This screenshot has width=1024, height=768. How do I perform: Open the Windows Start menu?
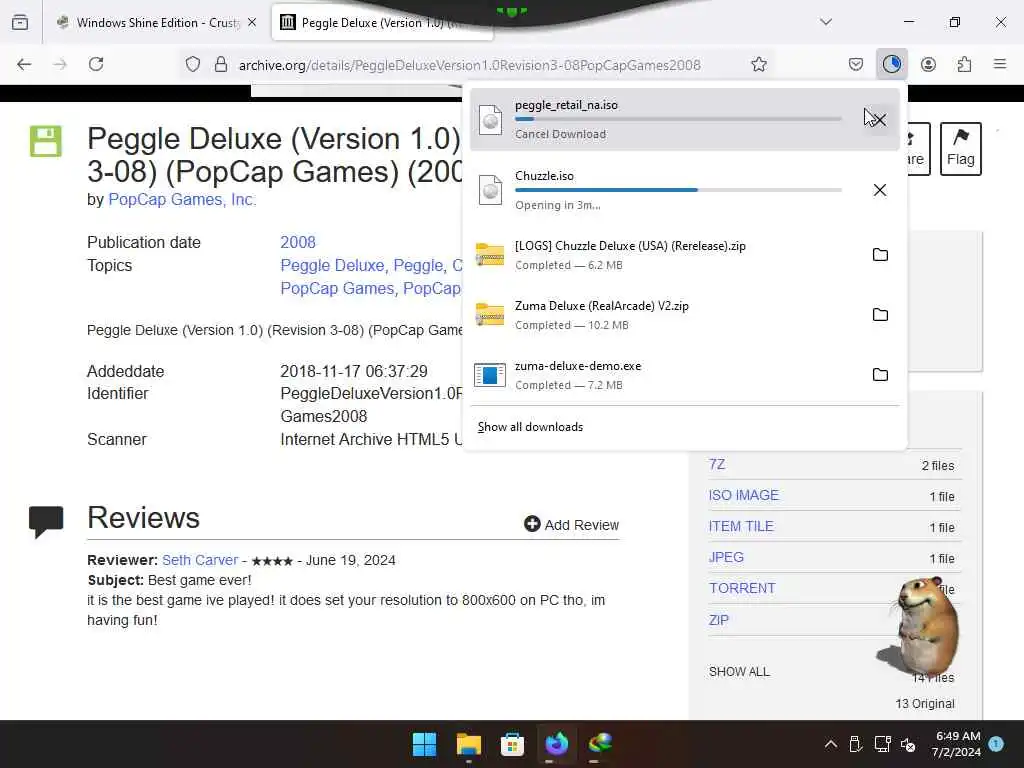click(x=424, y=744)
